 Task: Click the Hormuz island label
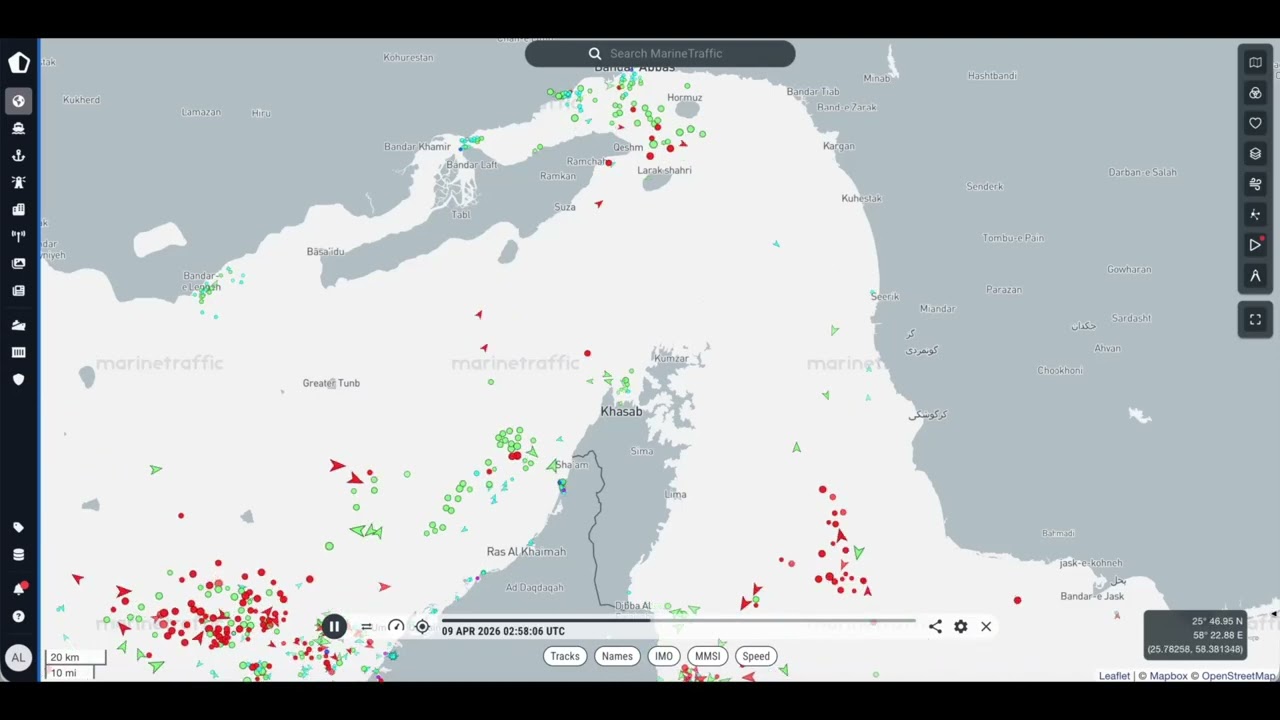[x=684, y=97]
